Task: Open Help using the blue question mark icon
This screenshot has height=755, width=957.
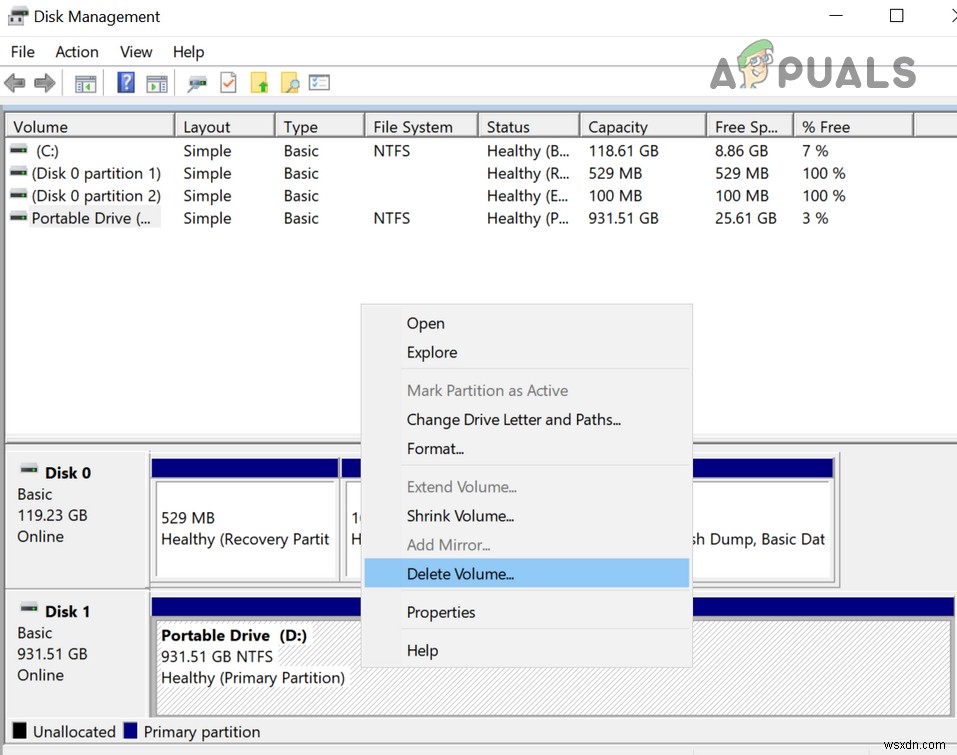Action: click(125, 82)
